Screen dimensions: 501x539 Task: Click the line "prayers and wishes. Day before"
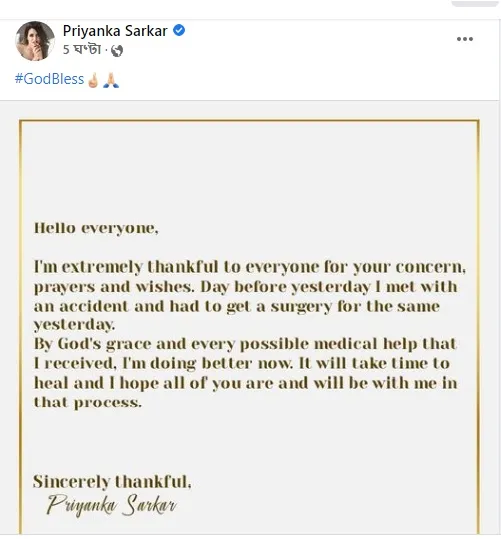click(246, 287)
